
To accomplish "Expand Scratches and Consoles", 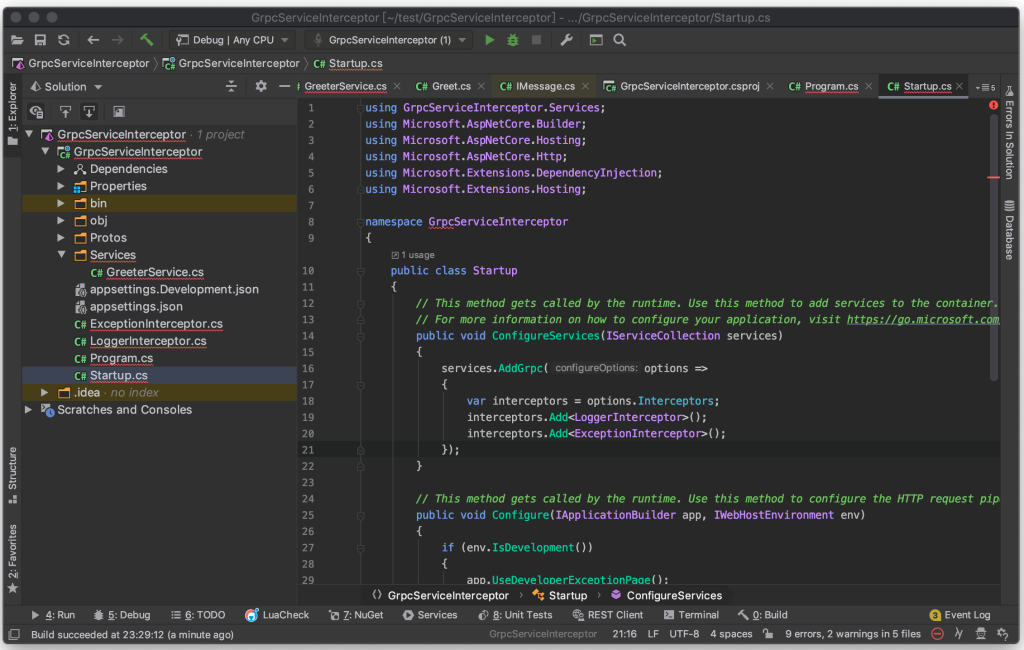I will pos(28,410).
